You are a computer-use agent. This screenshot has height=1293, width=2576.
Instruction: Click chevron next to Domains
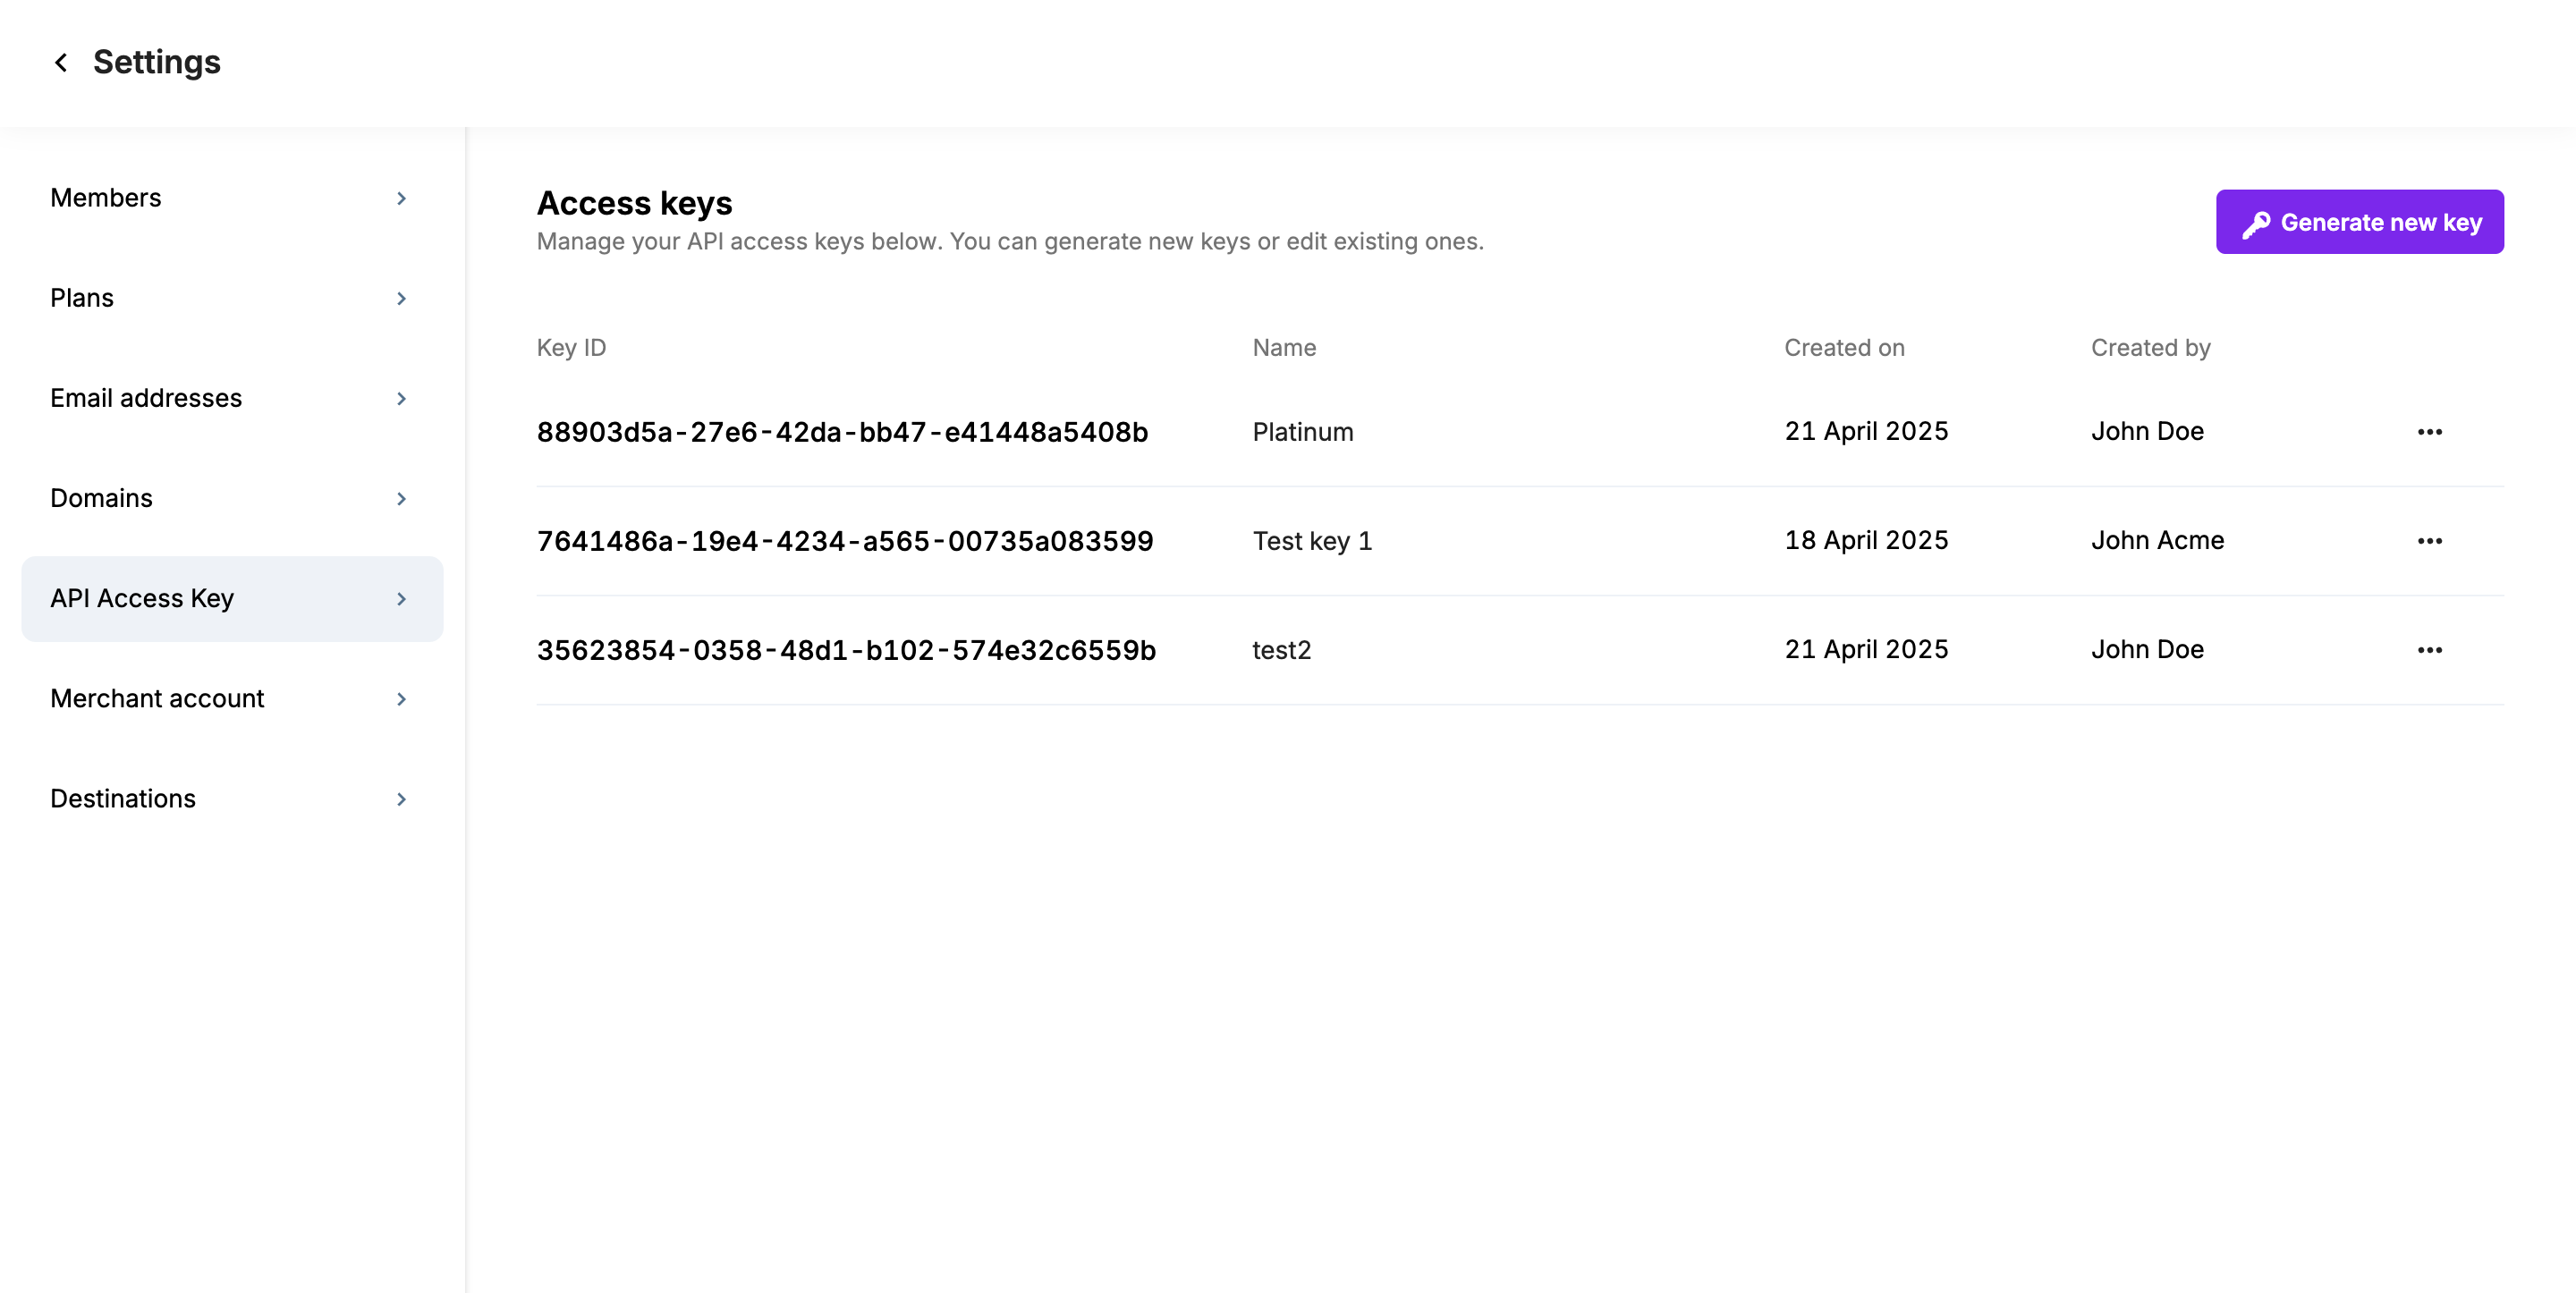[401, 499]
